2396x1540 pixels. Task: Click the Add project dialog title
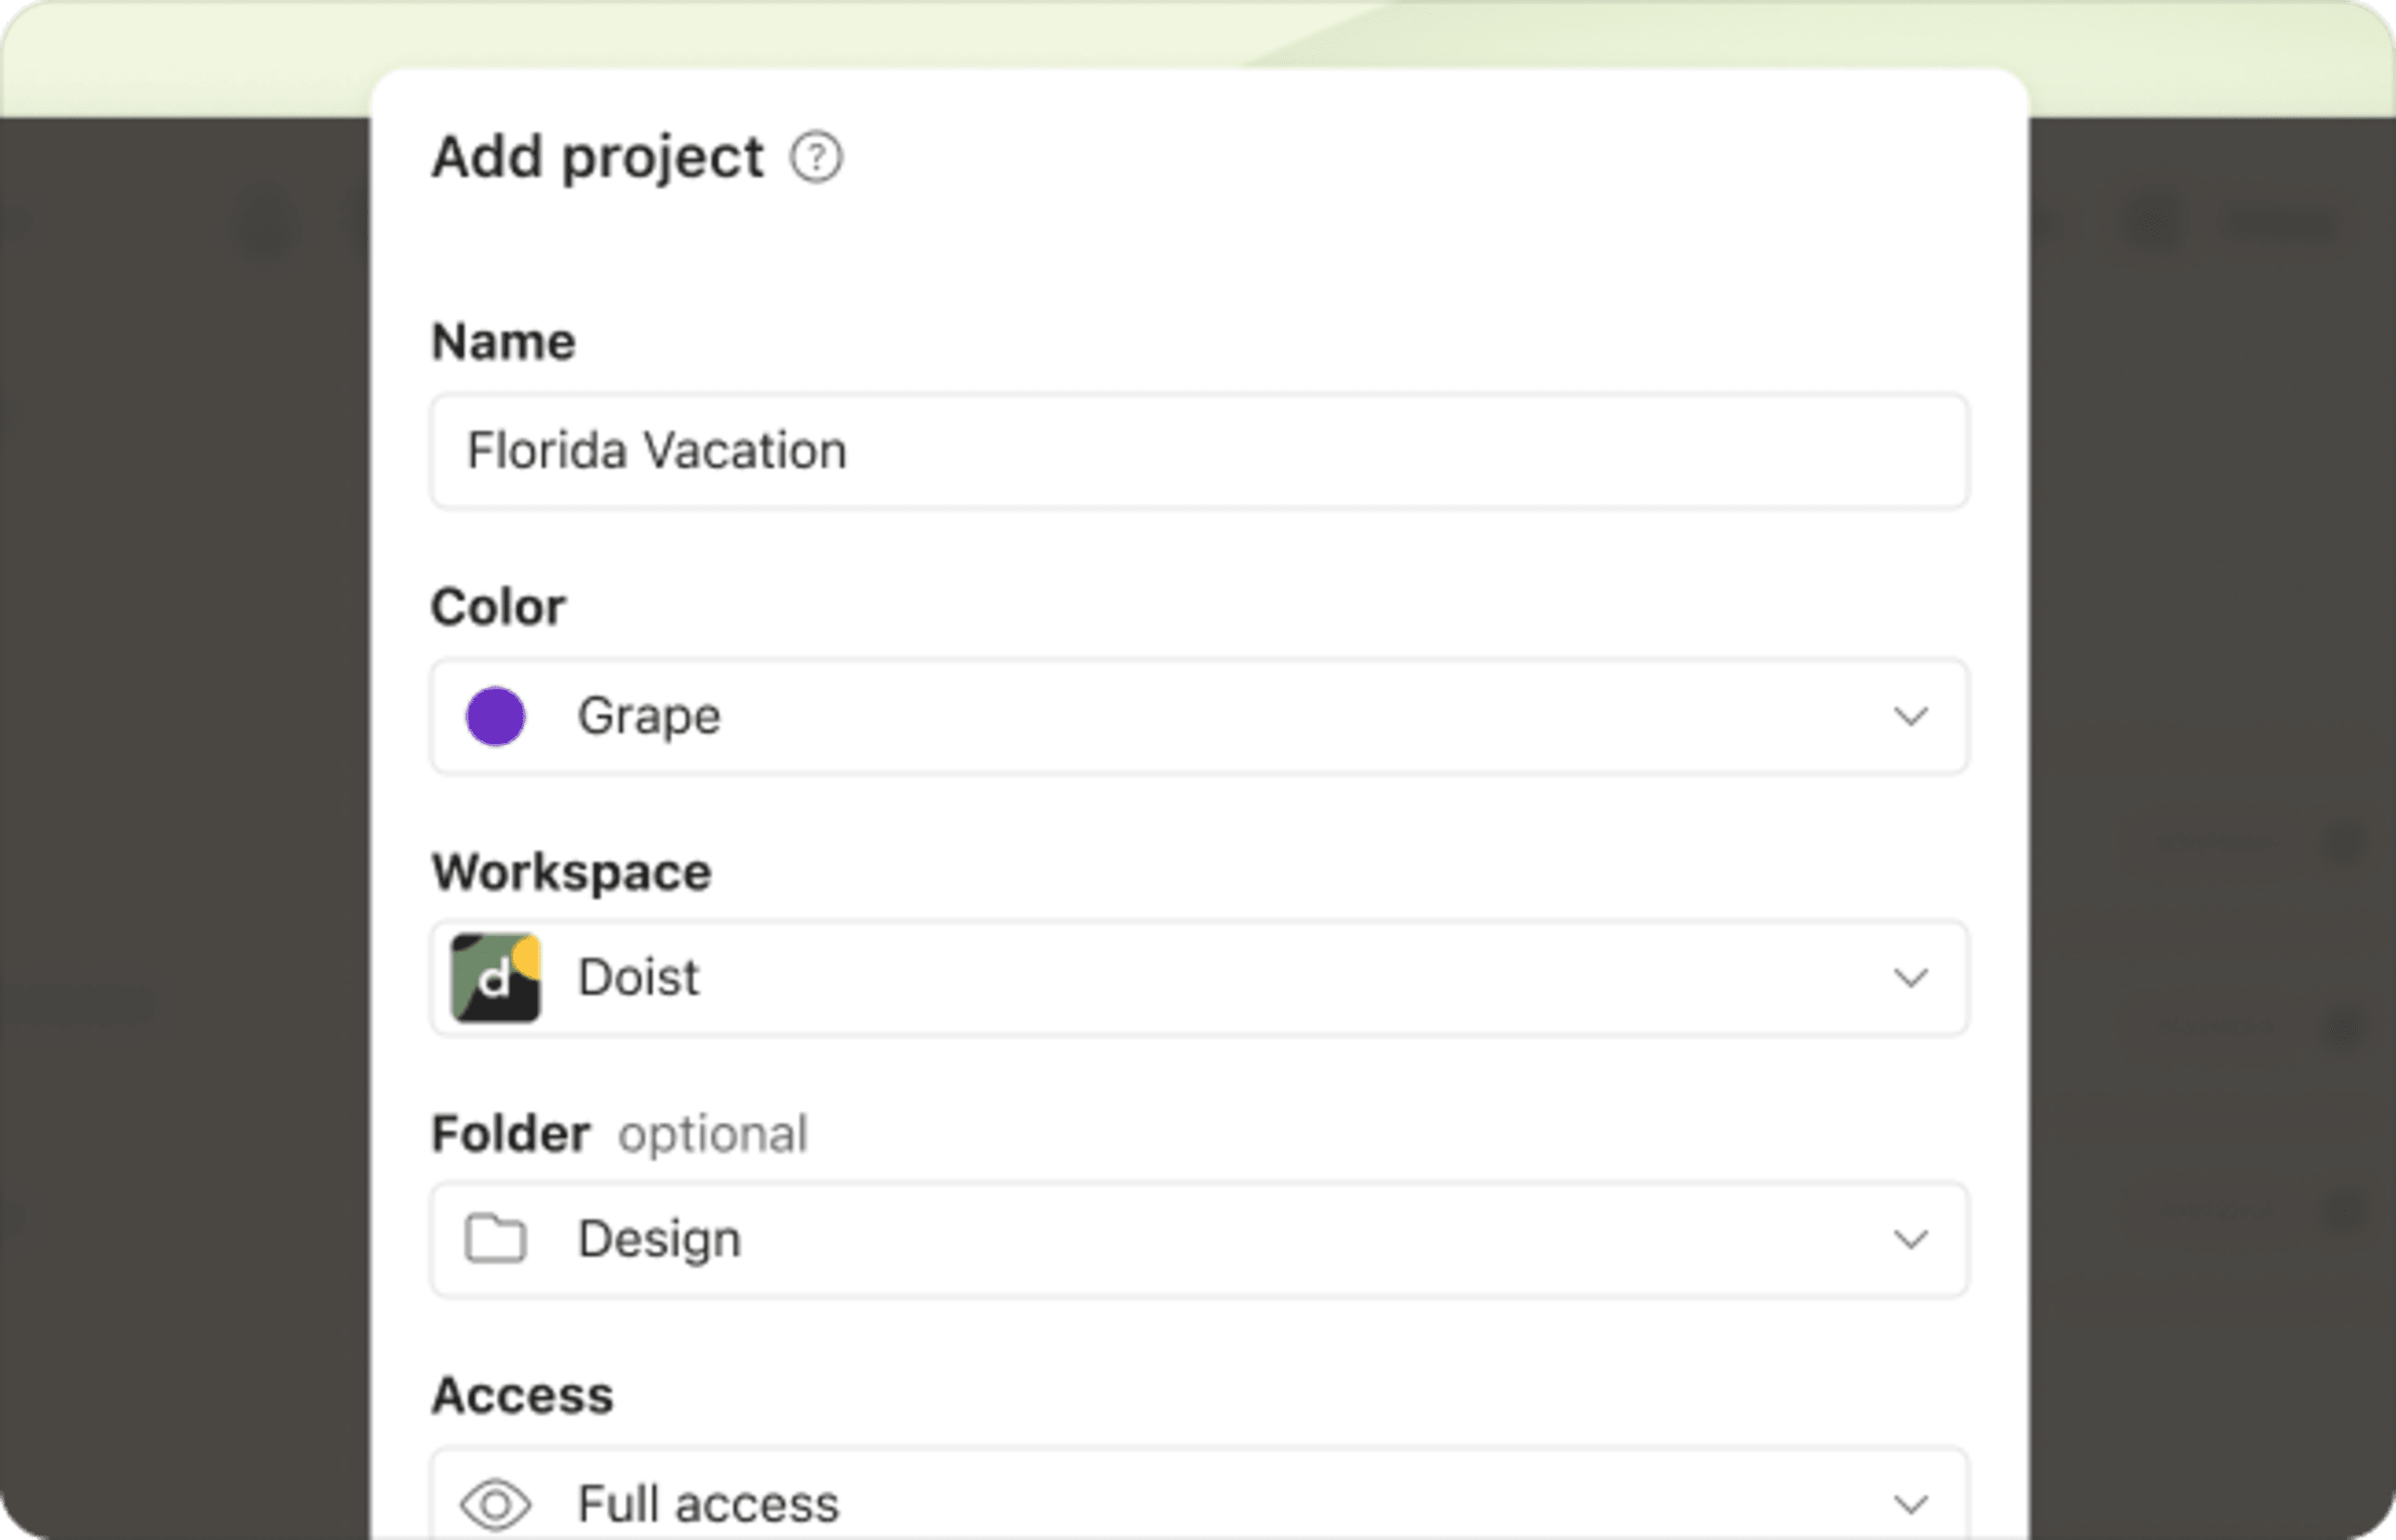[596, 156]
